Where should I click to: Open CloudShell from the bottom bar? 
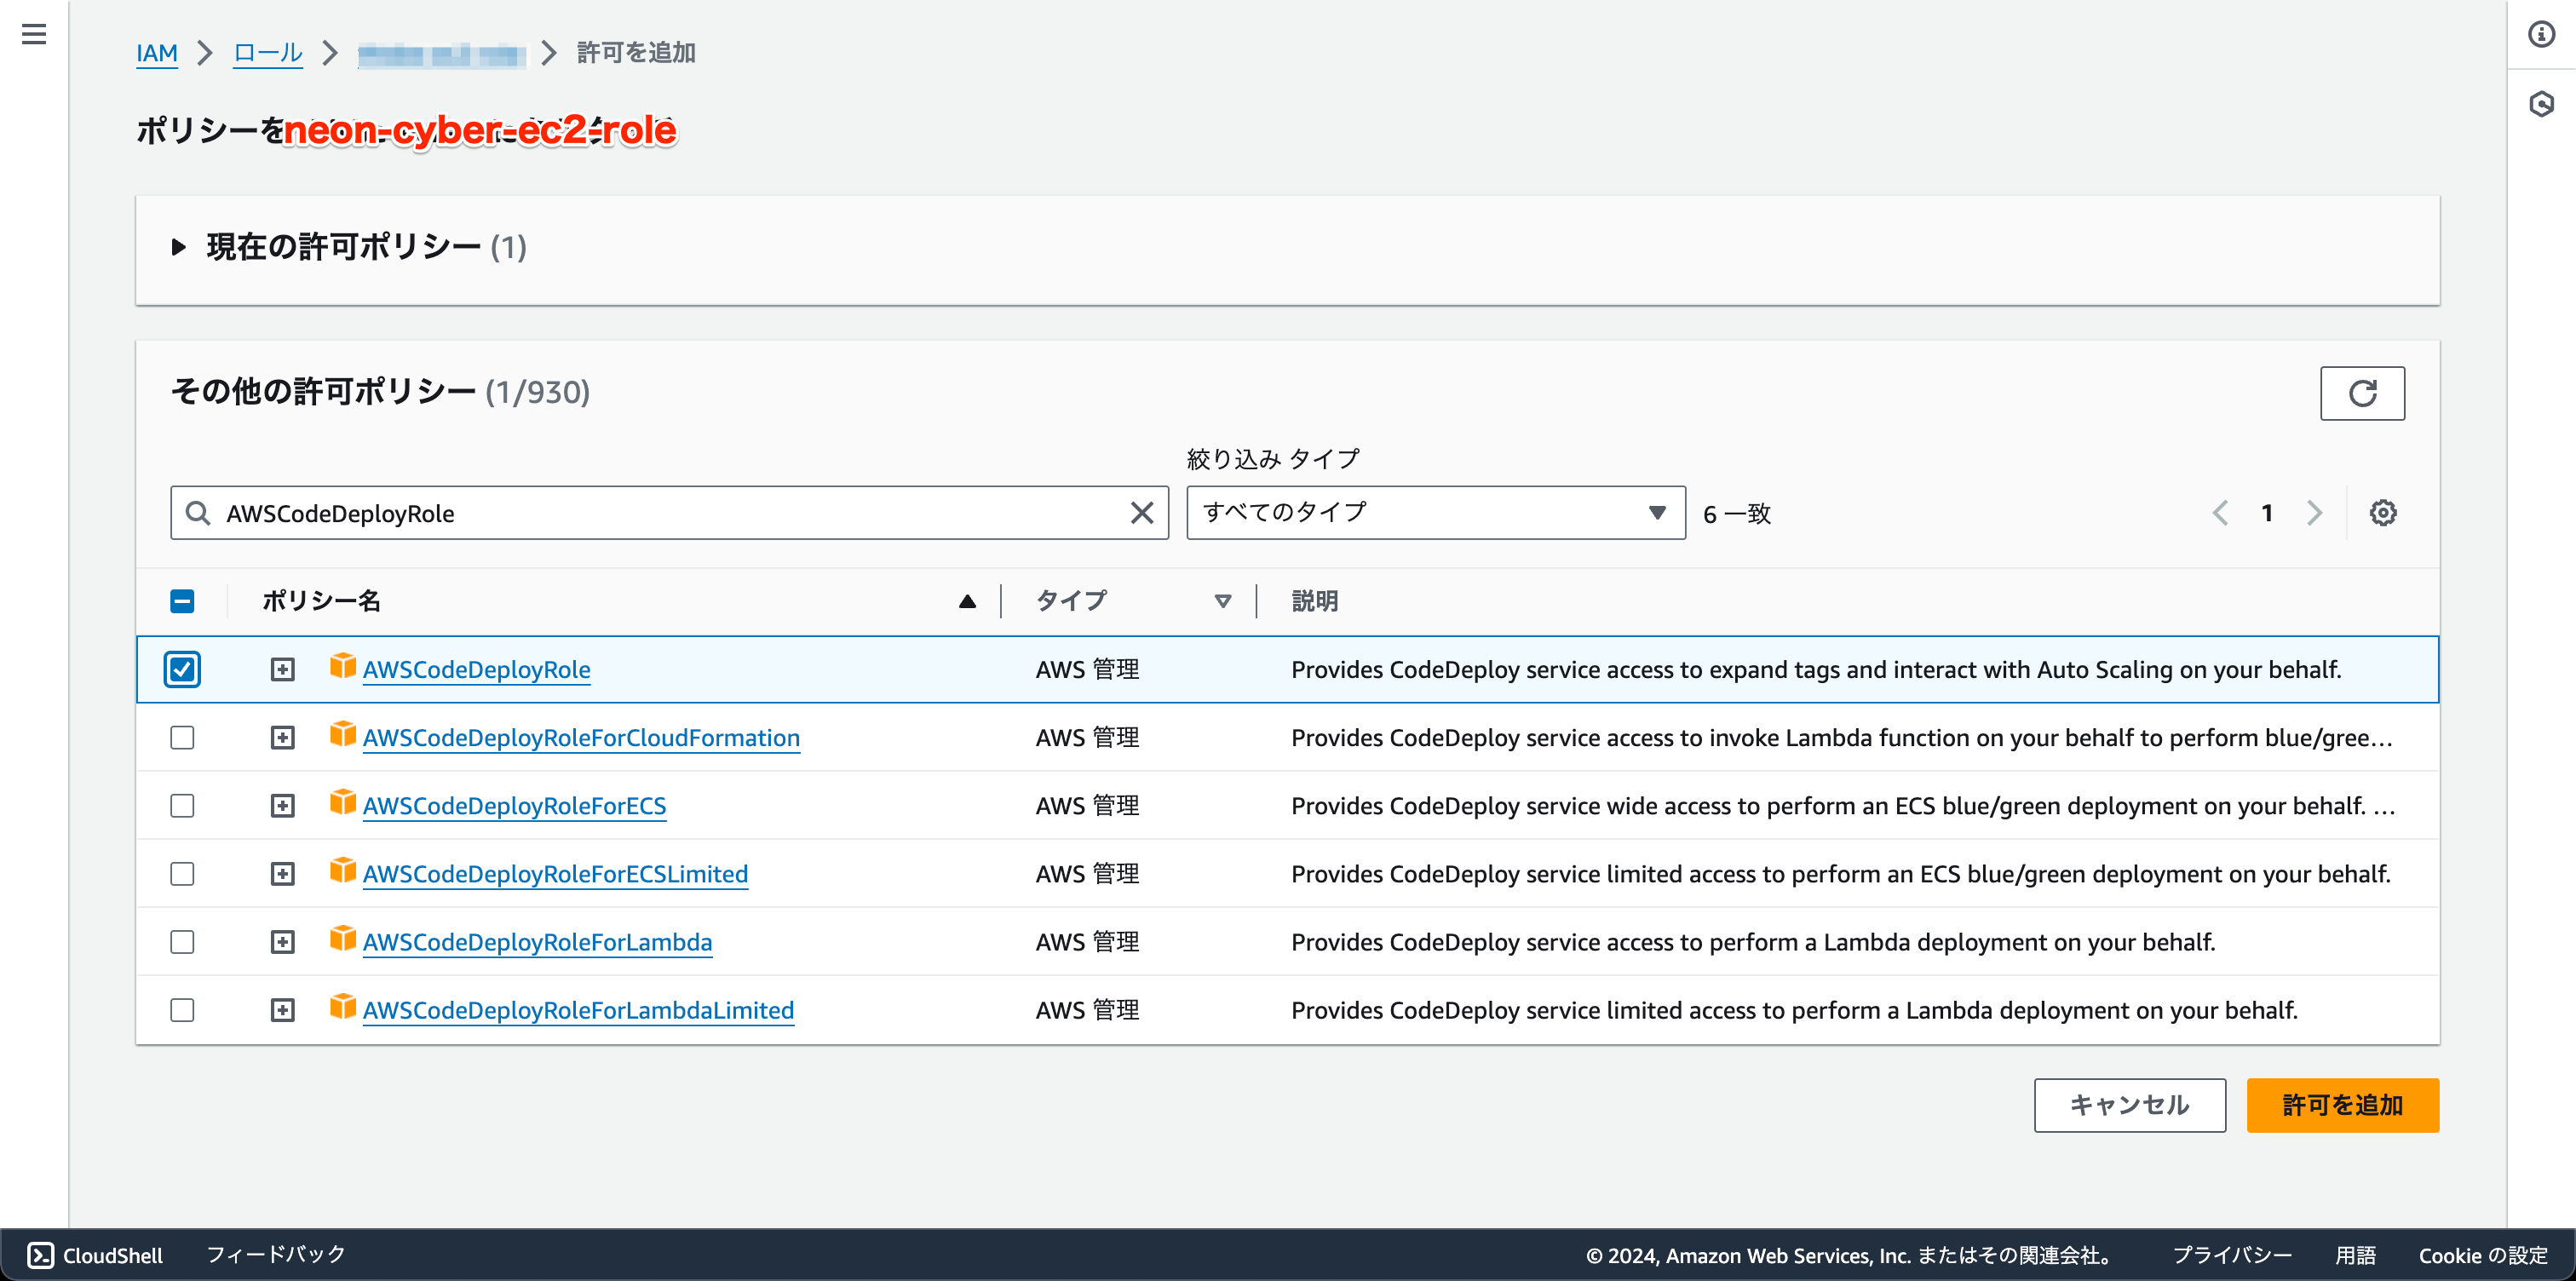95,1255
